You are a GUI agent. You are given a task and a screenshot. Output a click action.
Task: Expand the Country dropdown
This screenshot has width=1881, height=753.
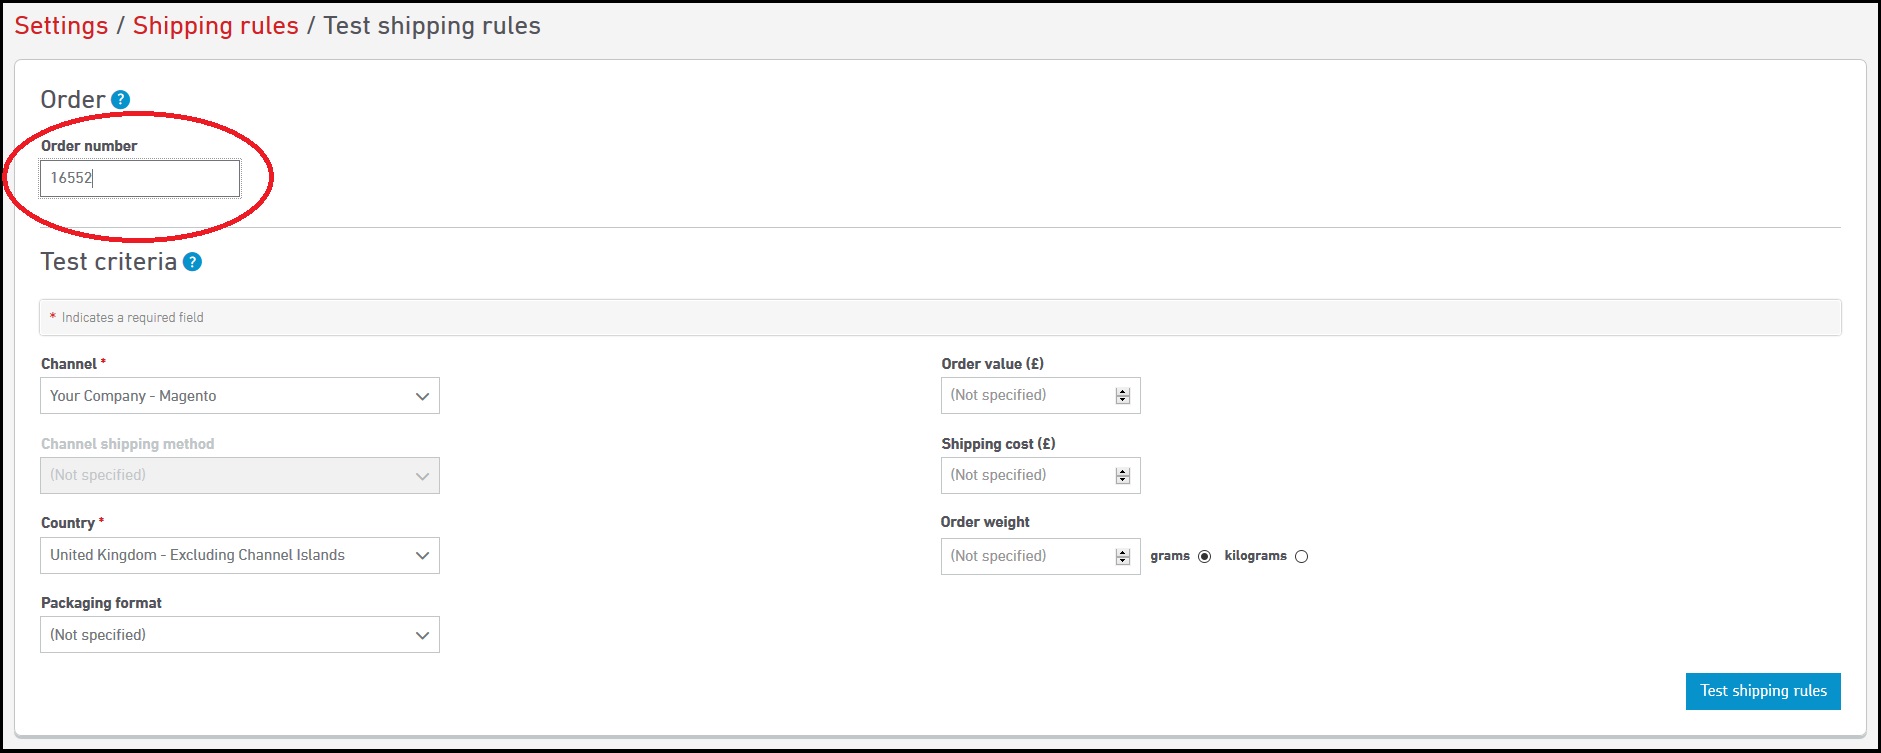(x=239, y=555)
